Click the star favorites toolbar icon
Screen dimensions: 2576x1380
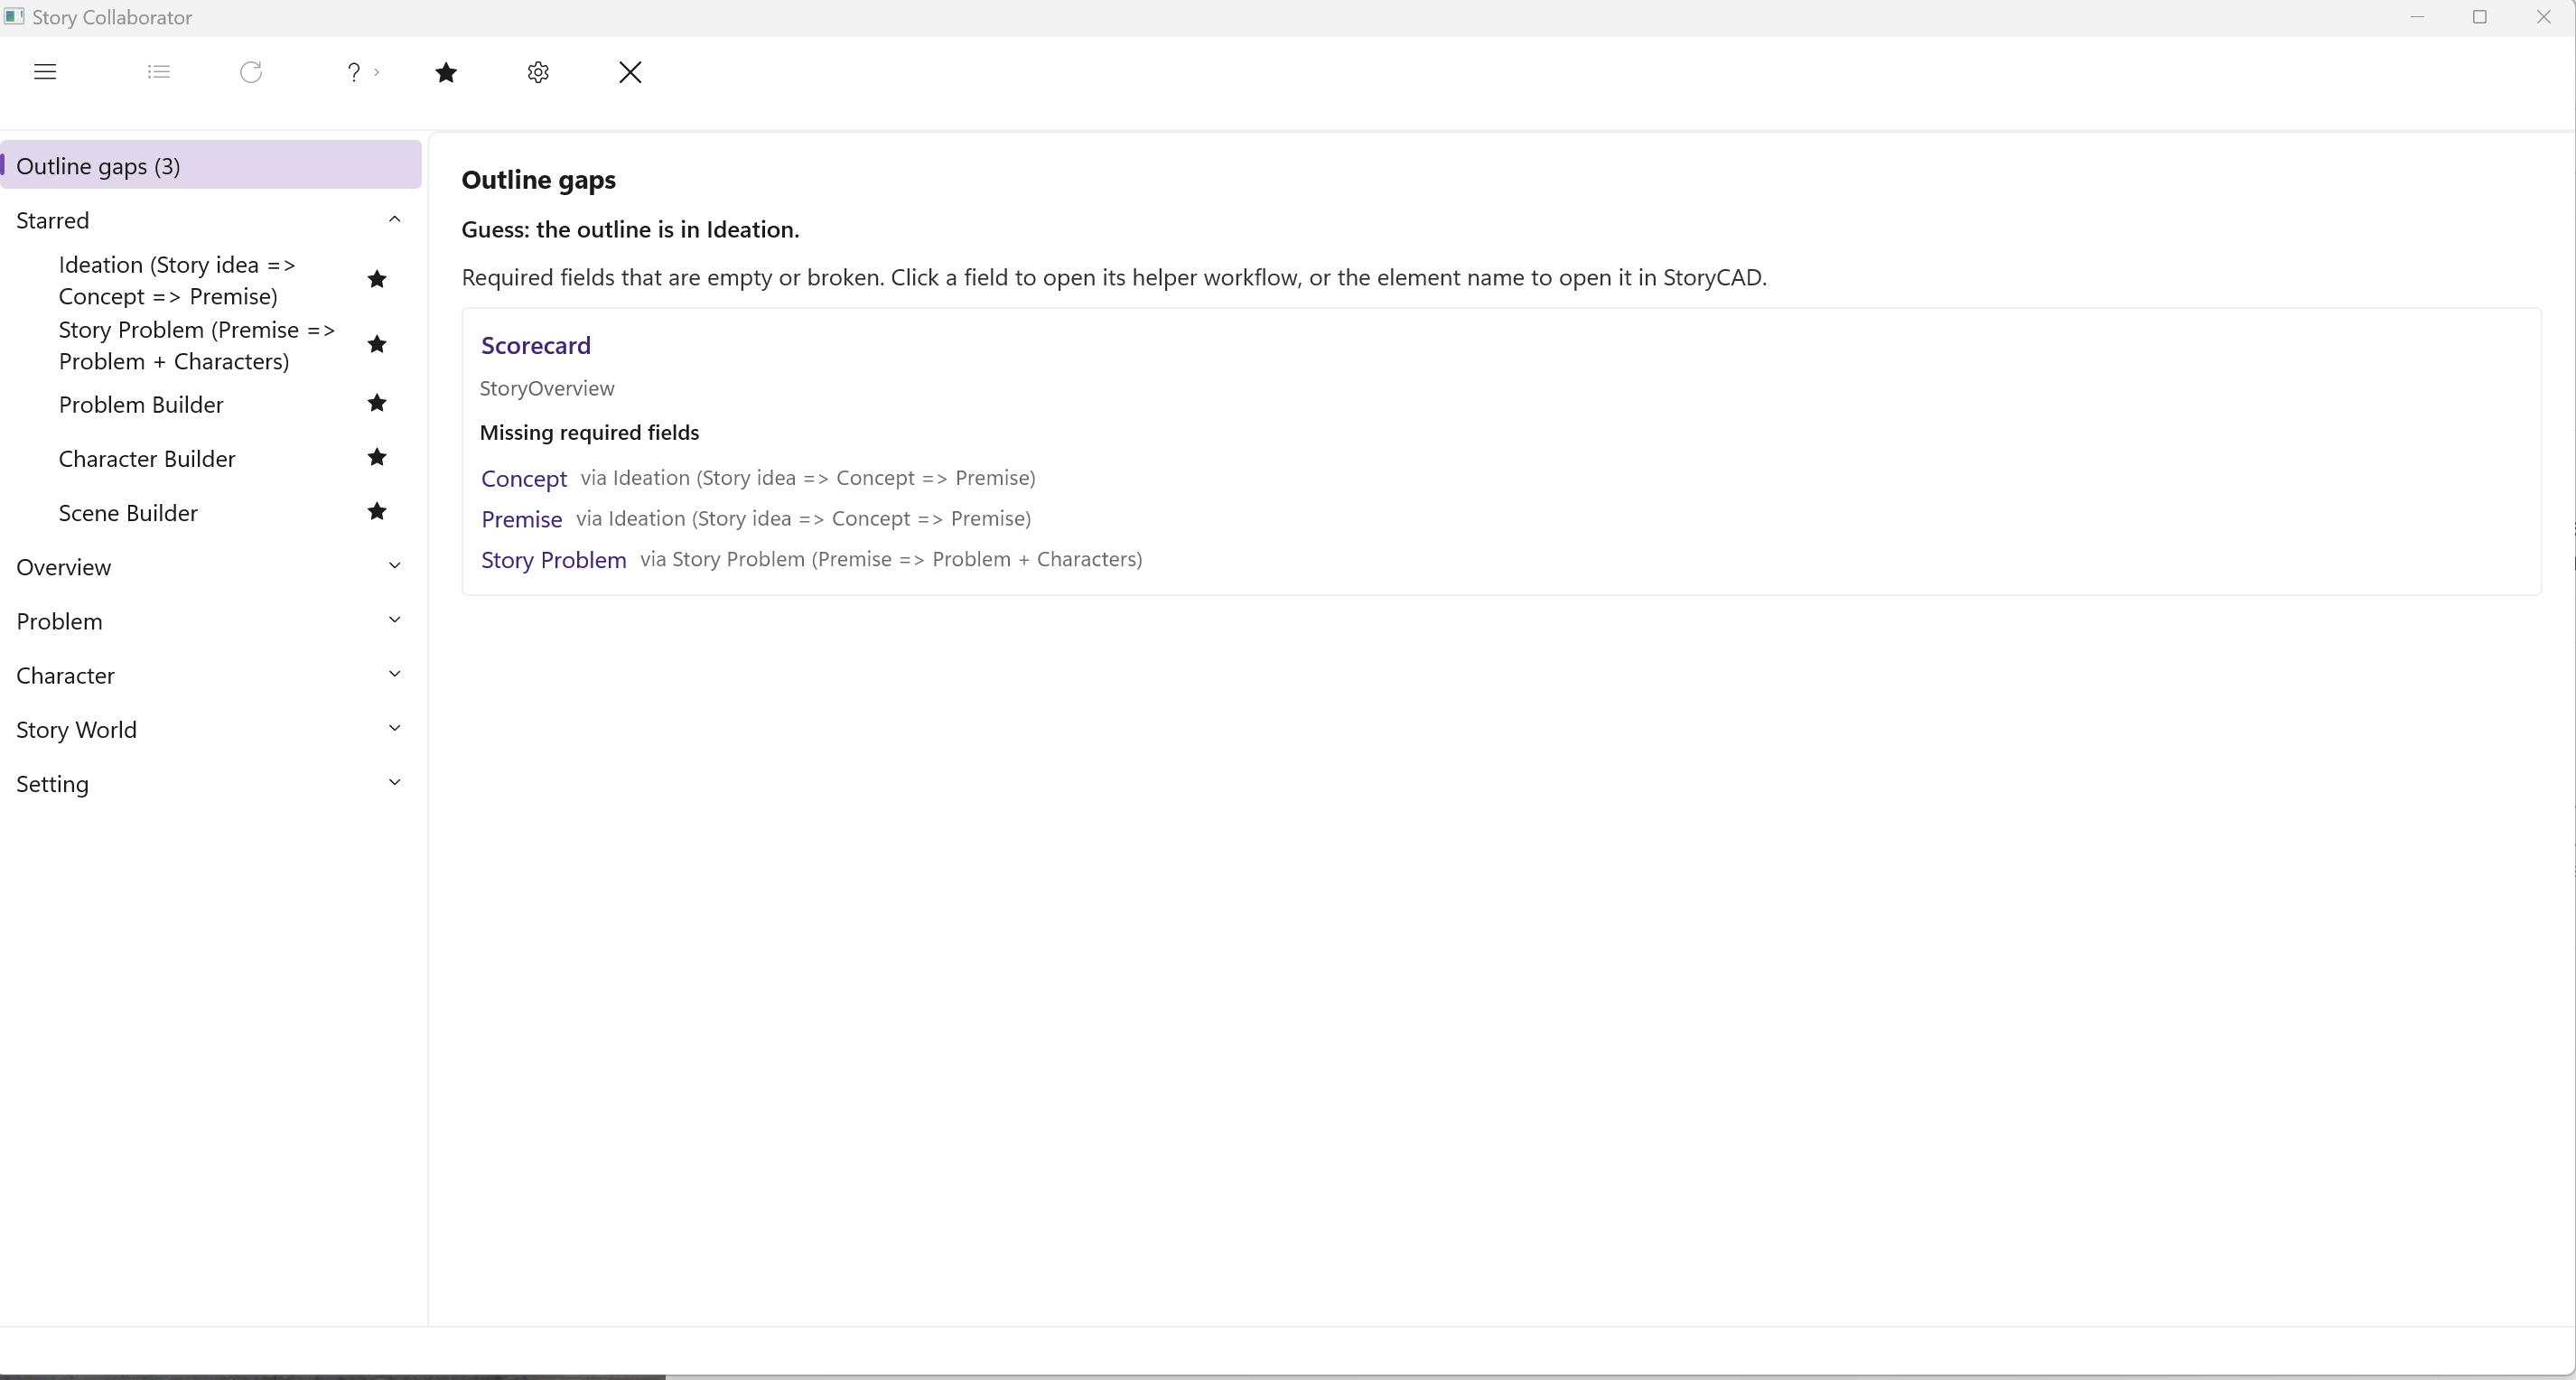[447, 72]
